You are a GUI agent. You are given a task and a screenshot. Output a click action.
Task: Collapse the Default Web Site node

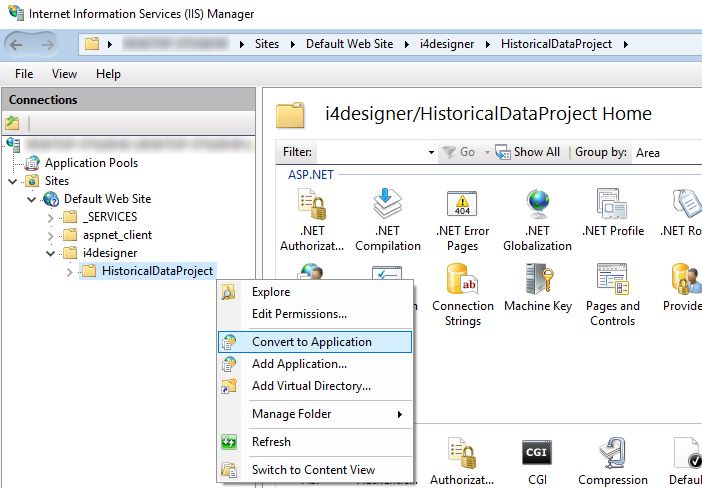click(32, 199)
